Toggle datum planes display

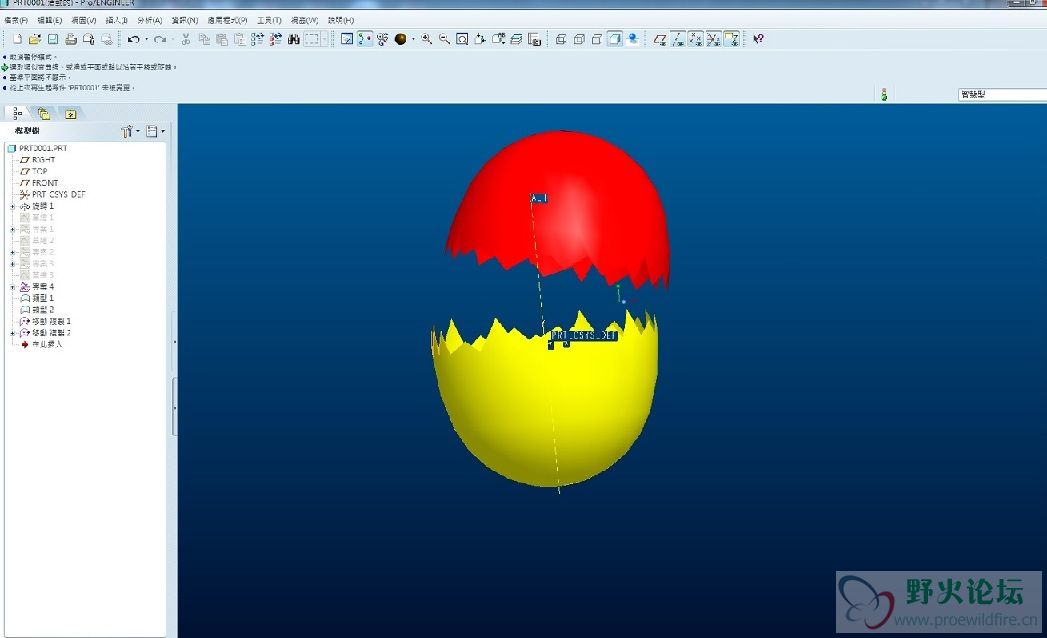tap(660, 39)
